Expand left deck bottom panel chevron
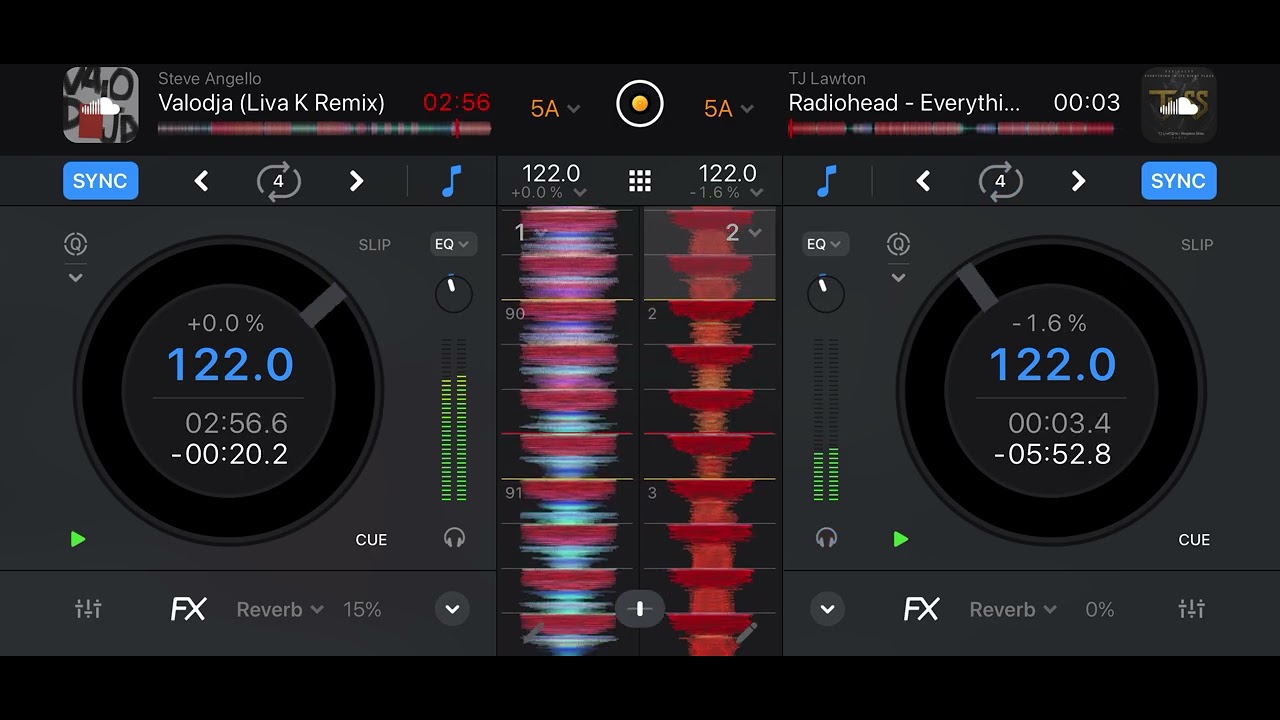 coord(452,609)
